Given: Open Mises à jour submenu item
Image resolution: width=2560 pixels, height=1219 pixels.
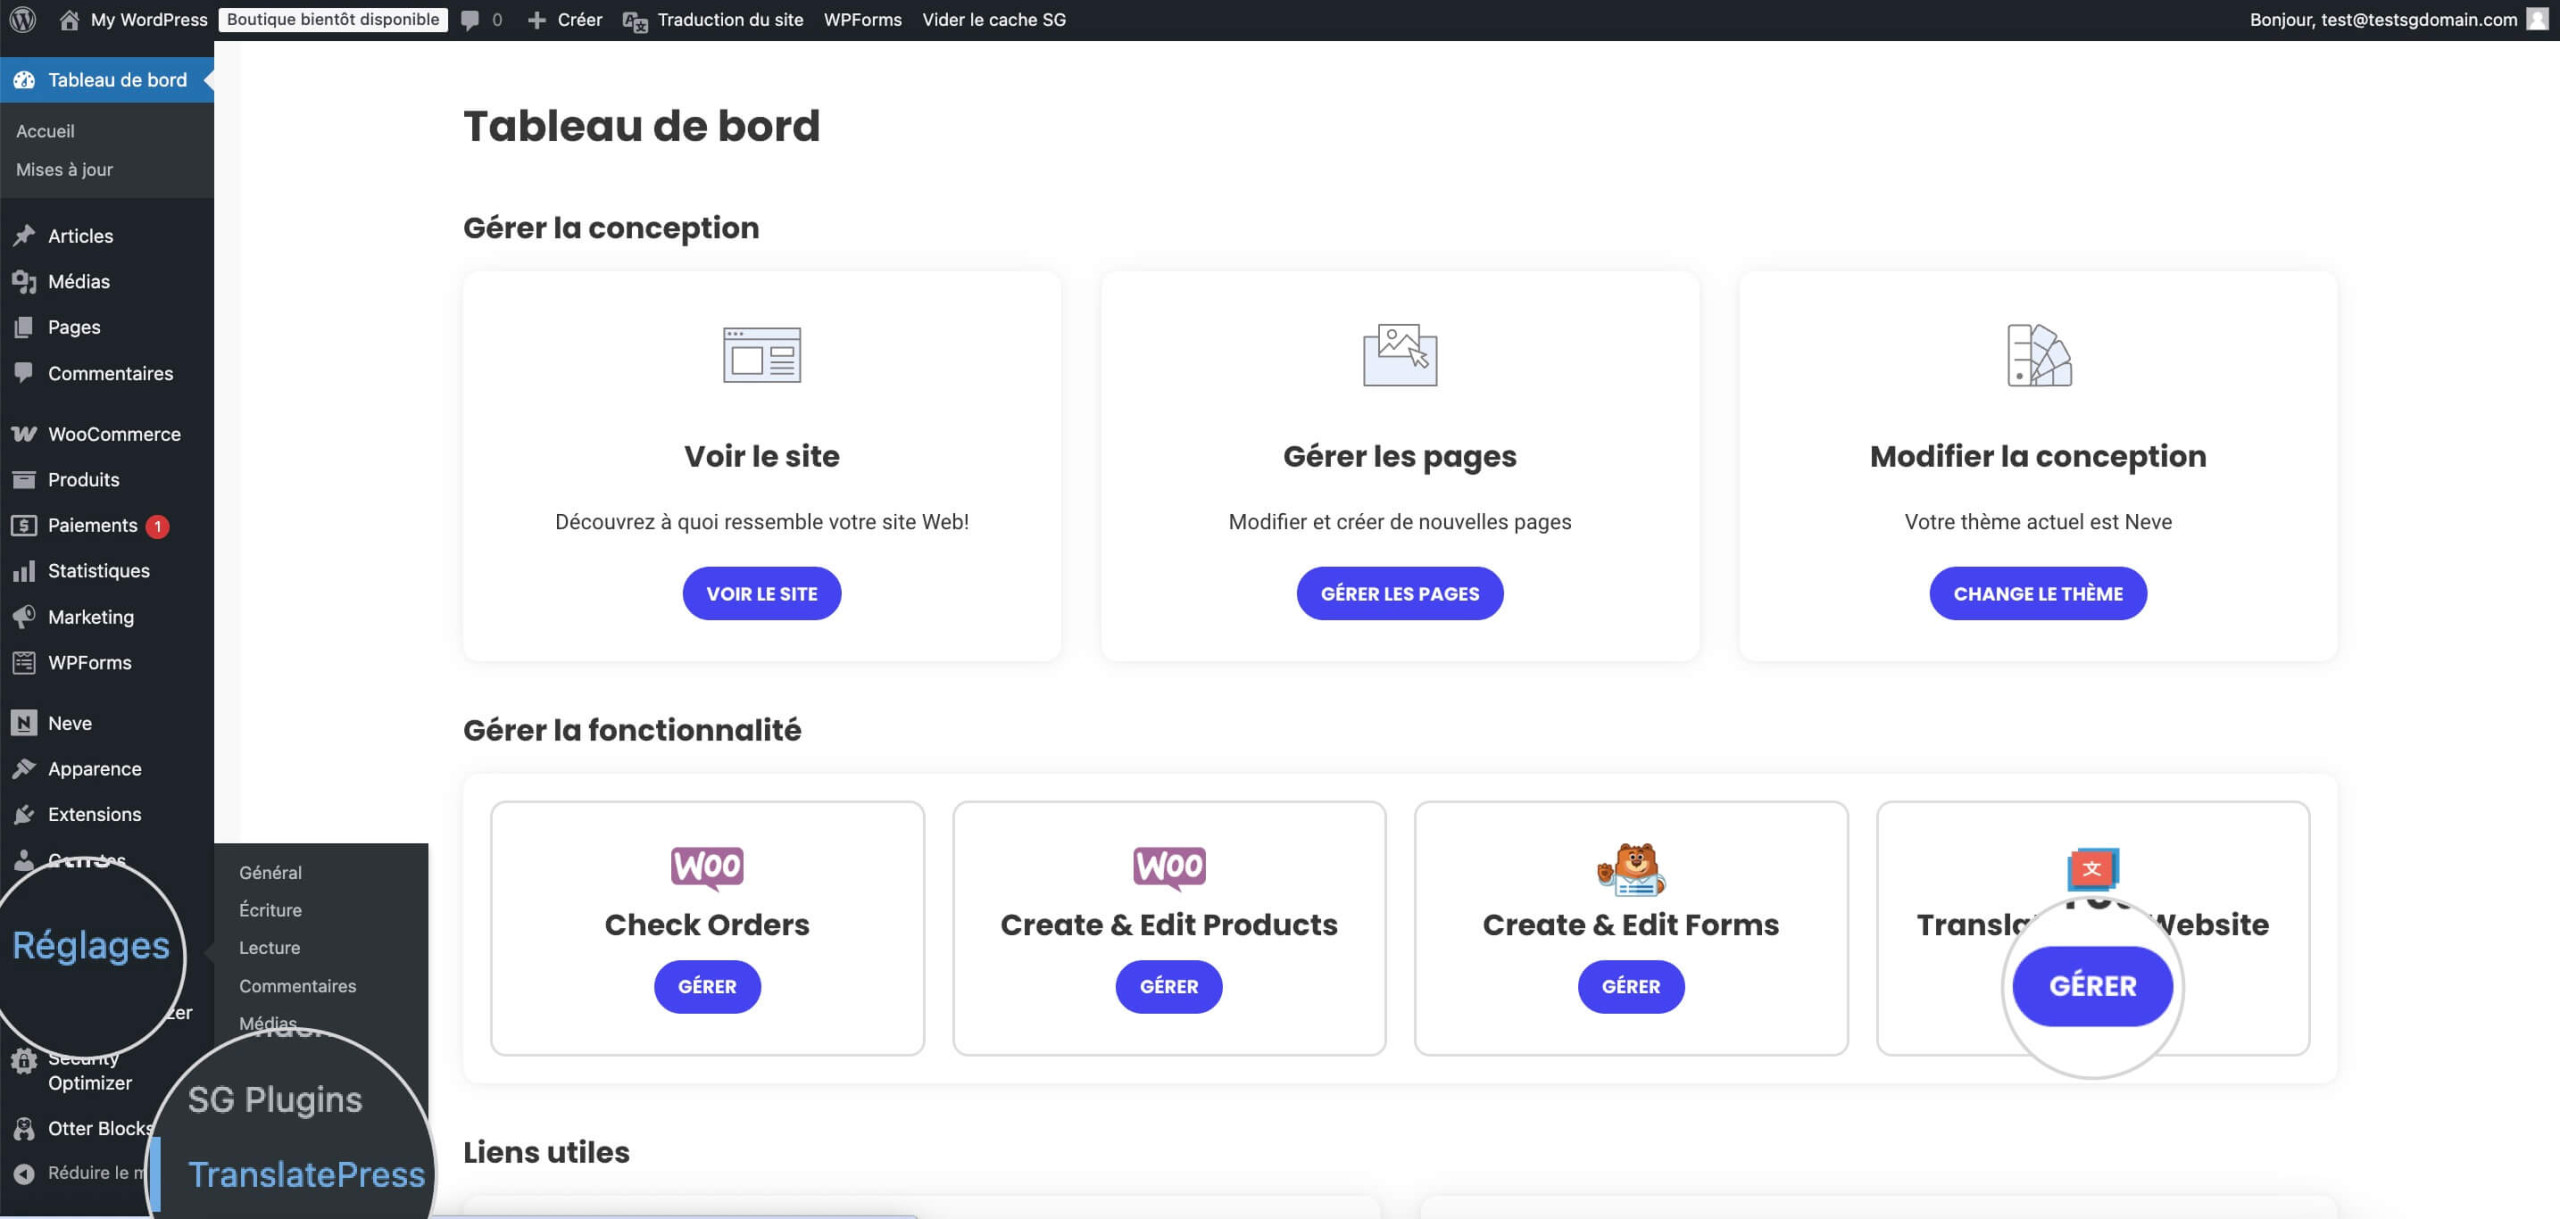Looking at the screenshot, I should tap(64, 169).
